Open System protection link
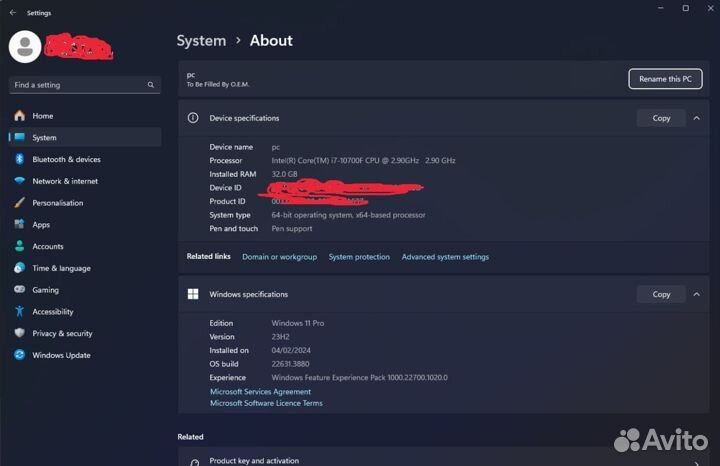Viewport: 720px width, 466px height. click(359, 257)
